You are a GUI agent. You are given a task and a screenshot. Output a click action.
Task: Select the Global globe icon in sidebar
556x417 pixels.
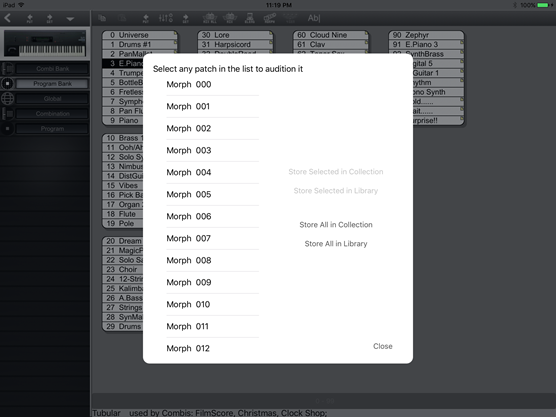[x=7, y=99]
